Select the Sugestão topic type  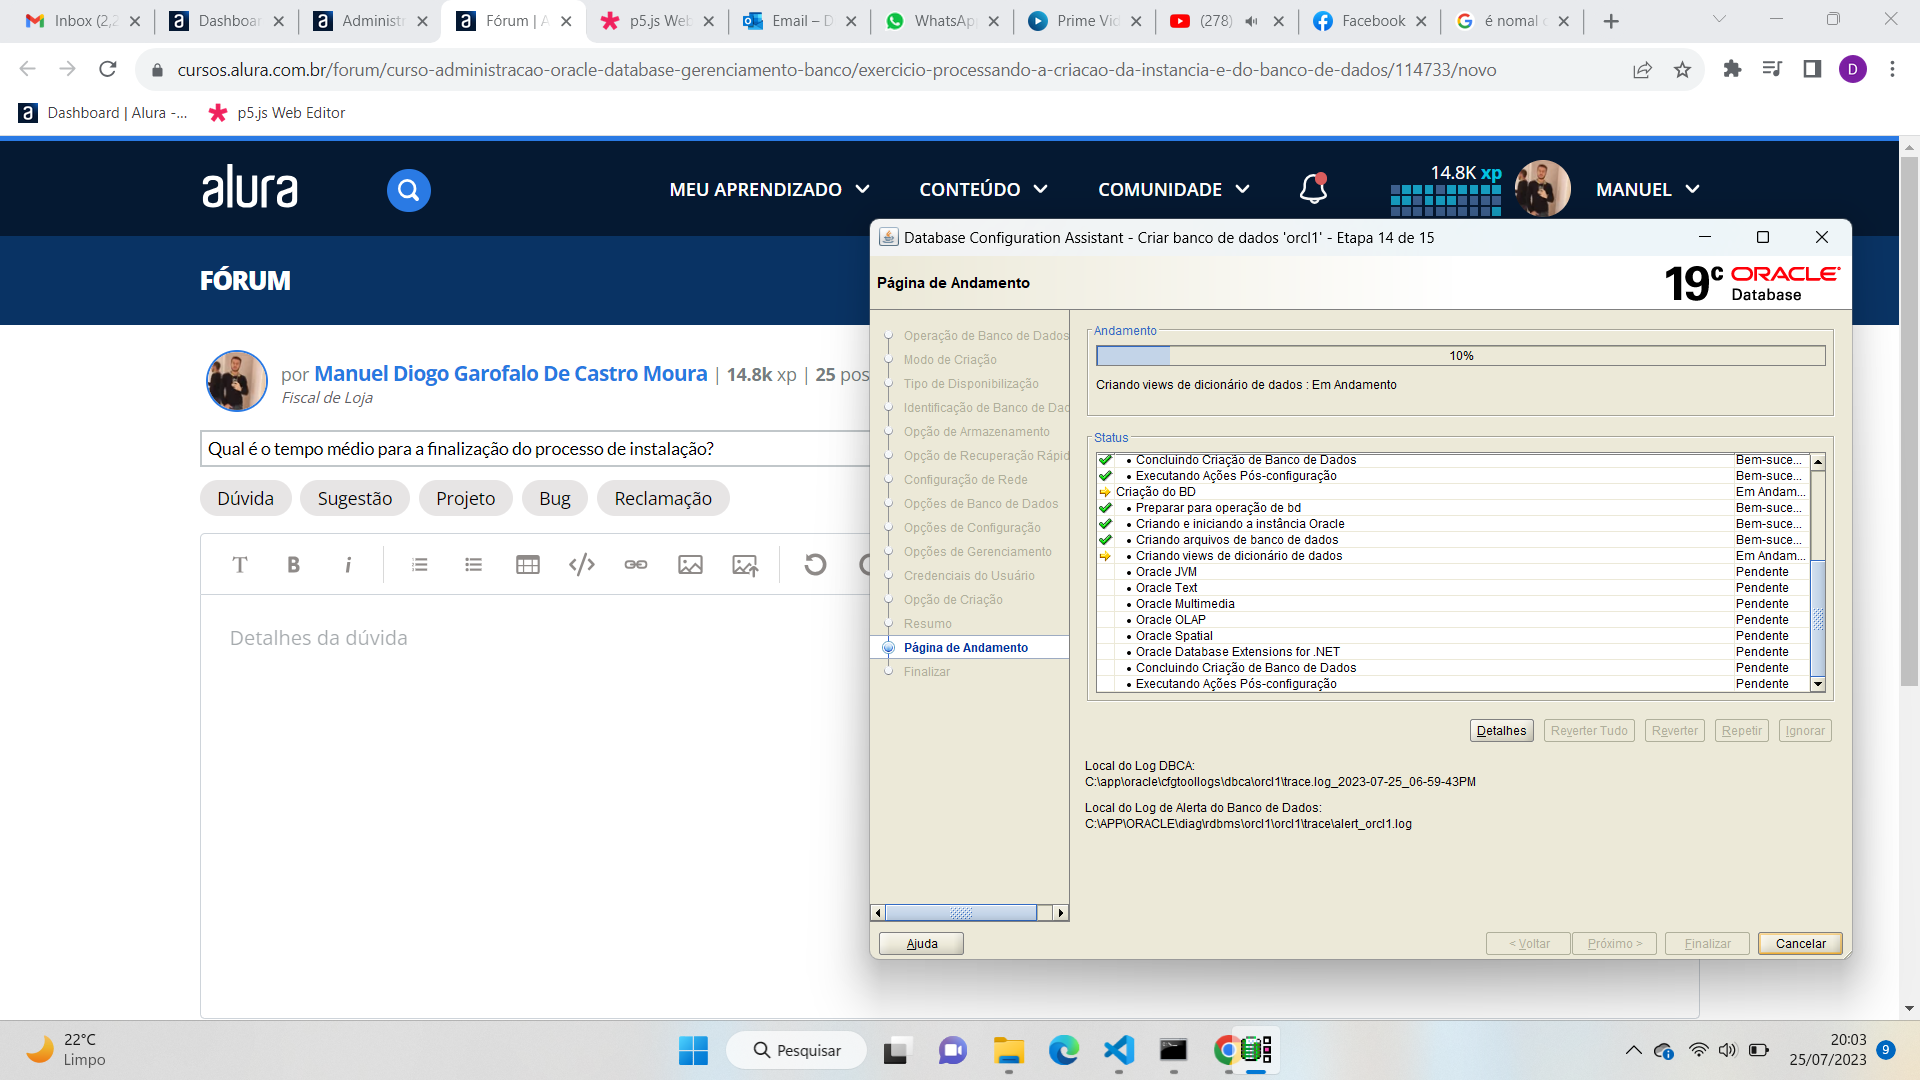(355, 498)
